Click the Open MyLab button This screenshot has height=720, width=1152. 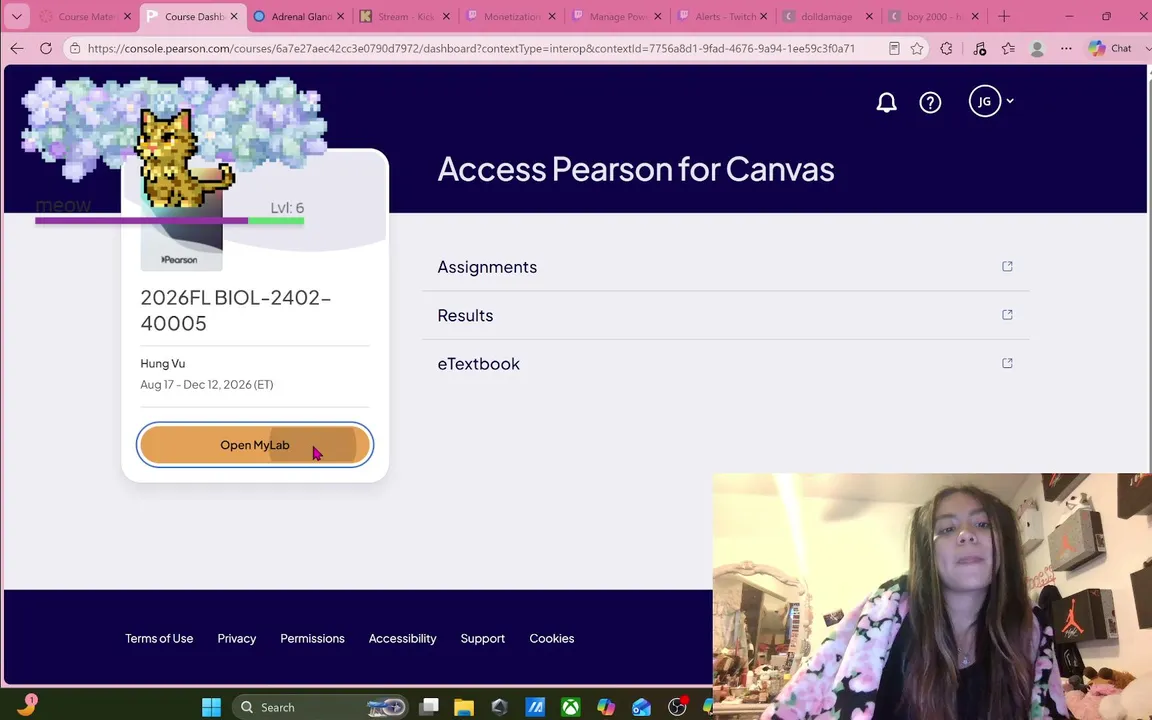coord(255,444)
